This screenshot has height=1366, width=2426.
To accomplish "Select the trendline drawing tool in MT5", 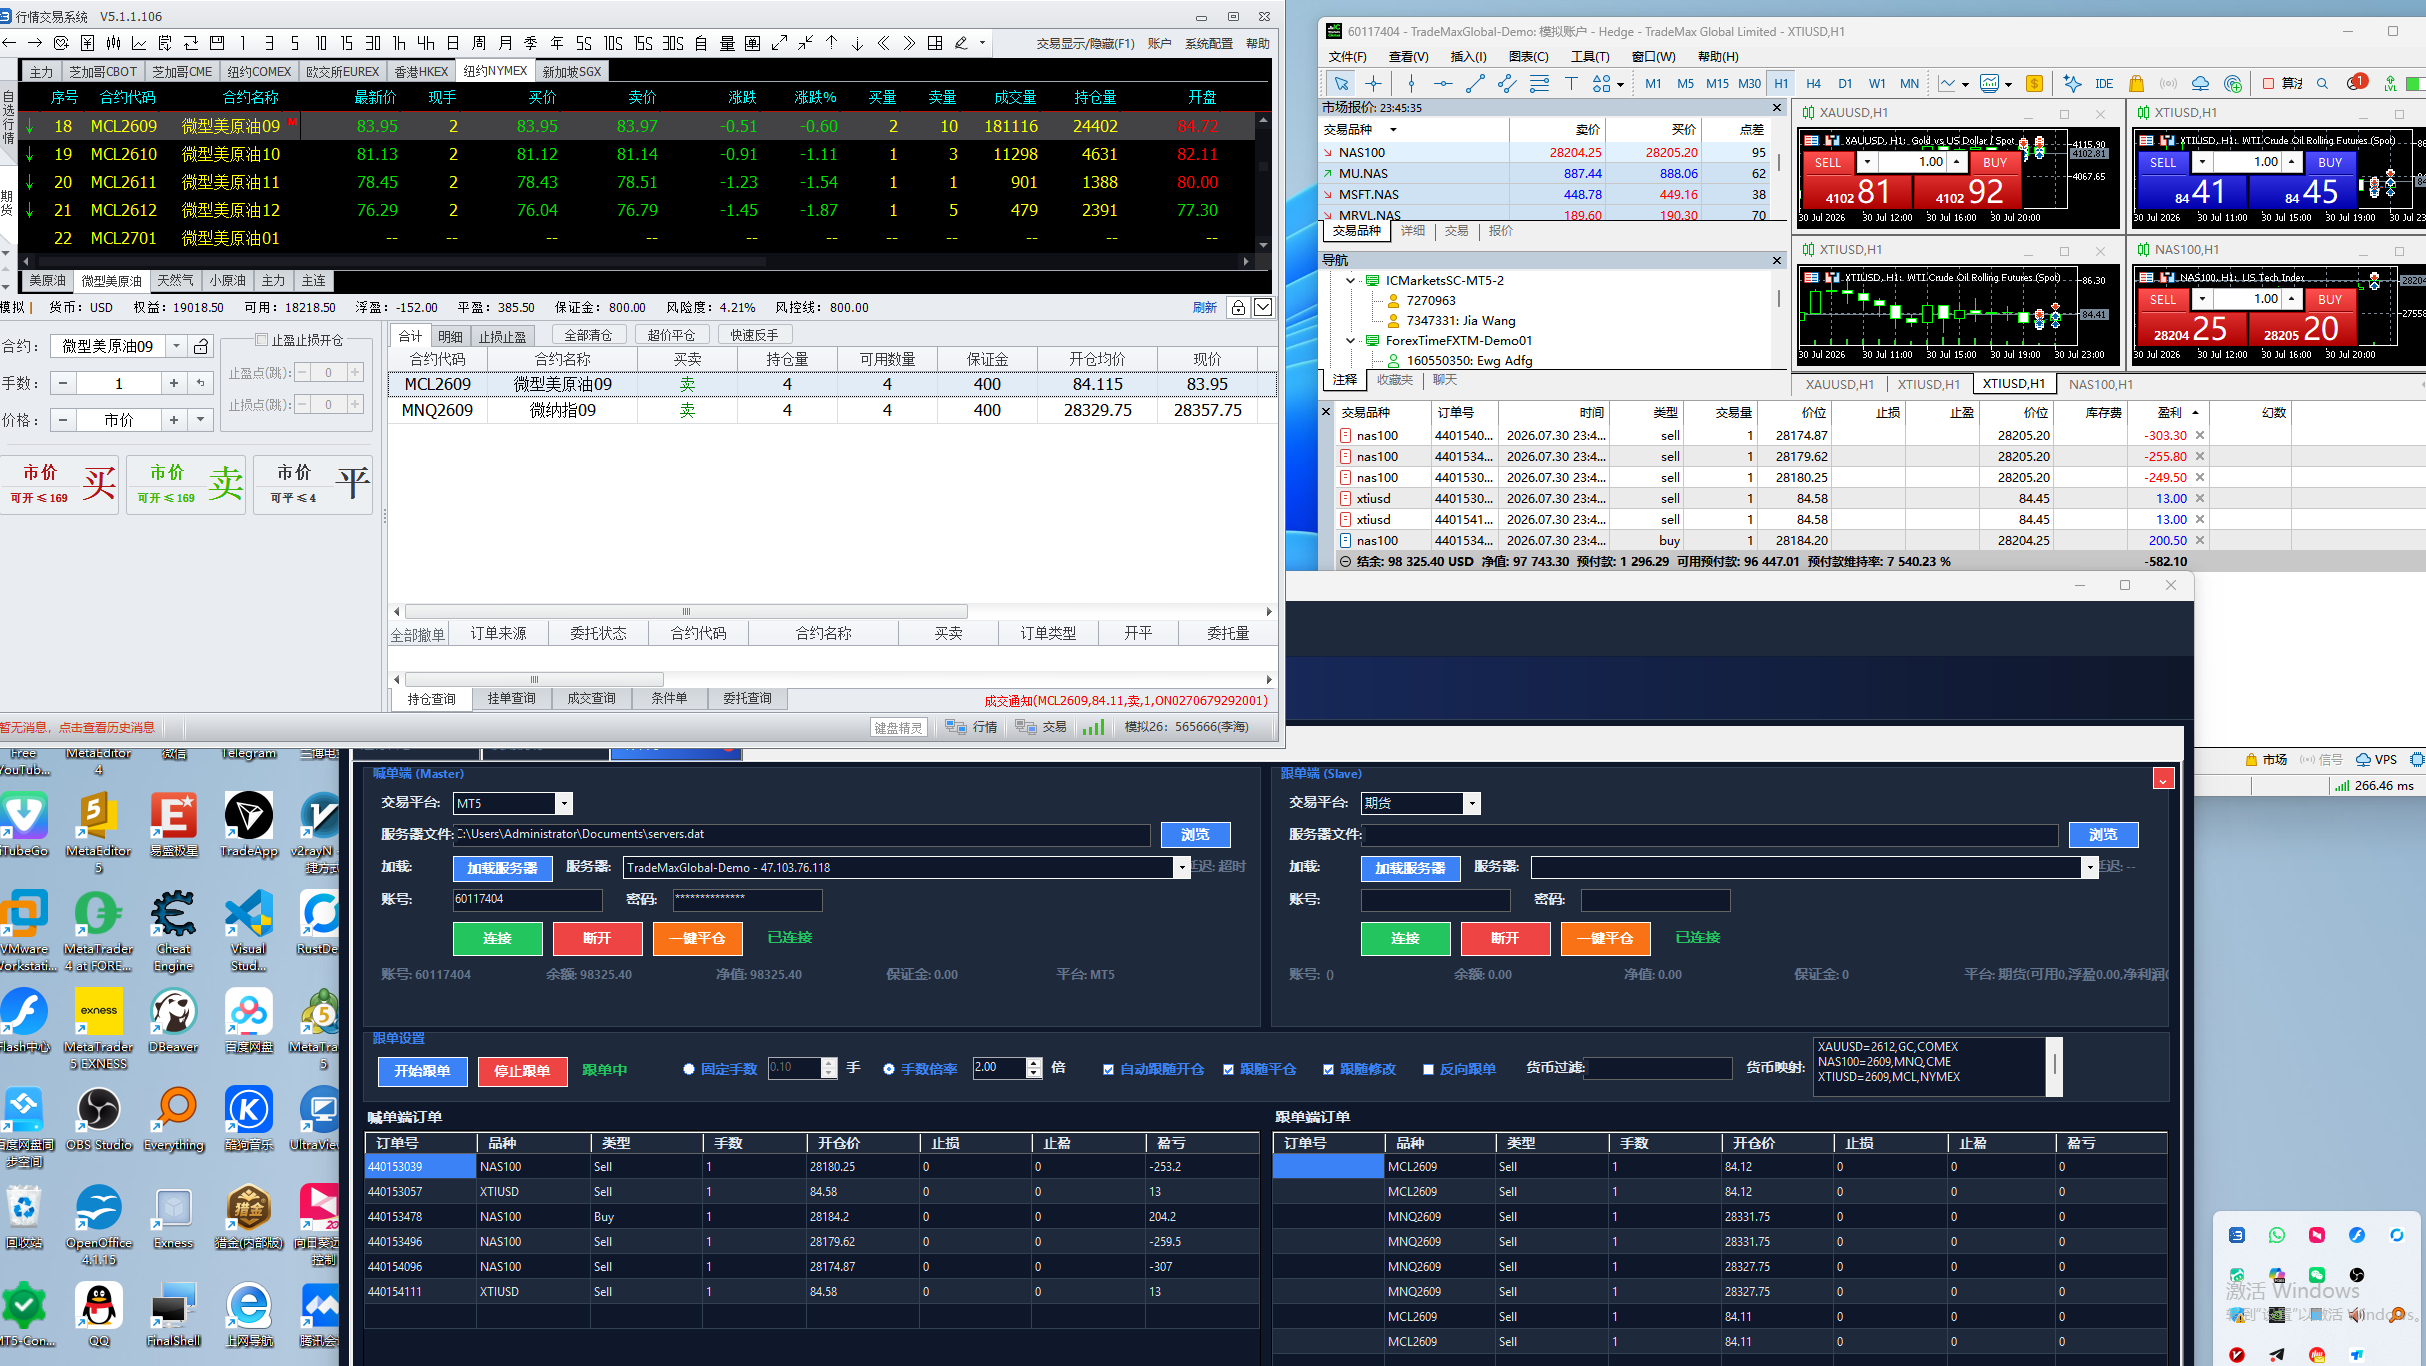I will coord(1475,84).
